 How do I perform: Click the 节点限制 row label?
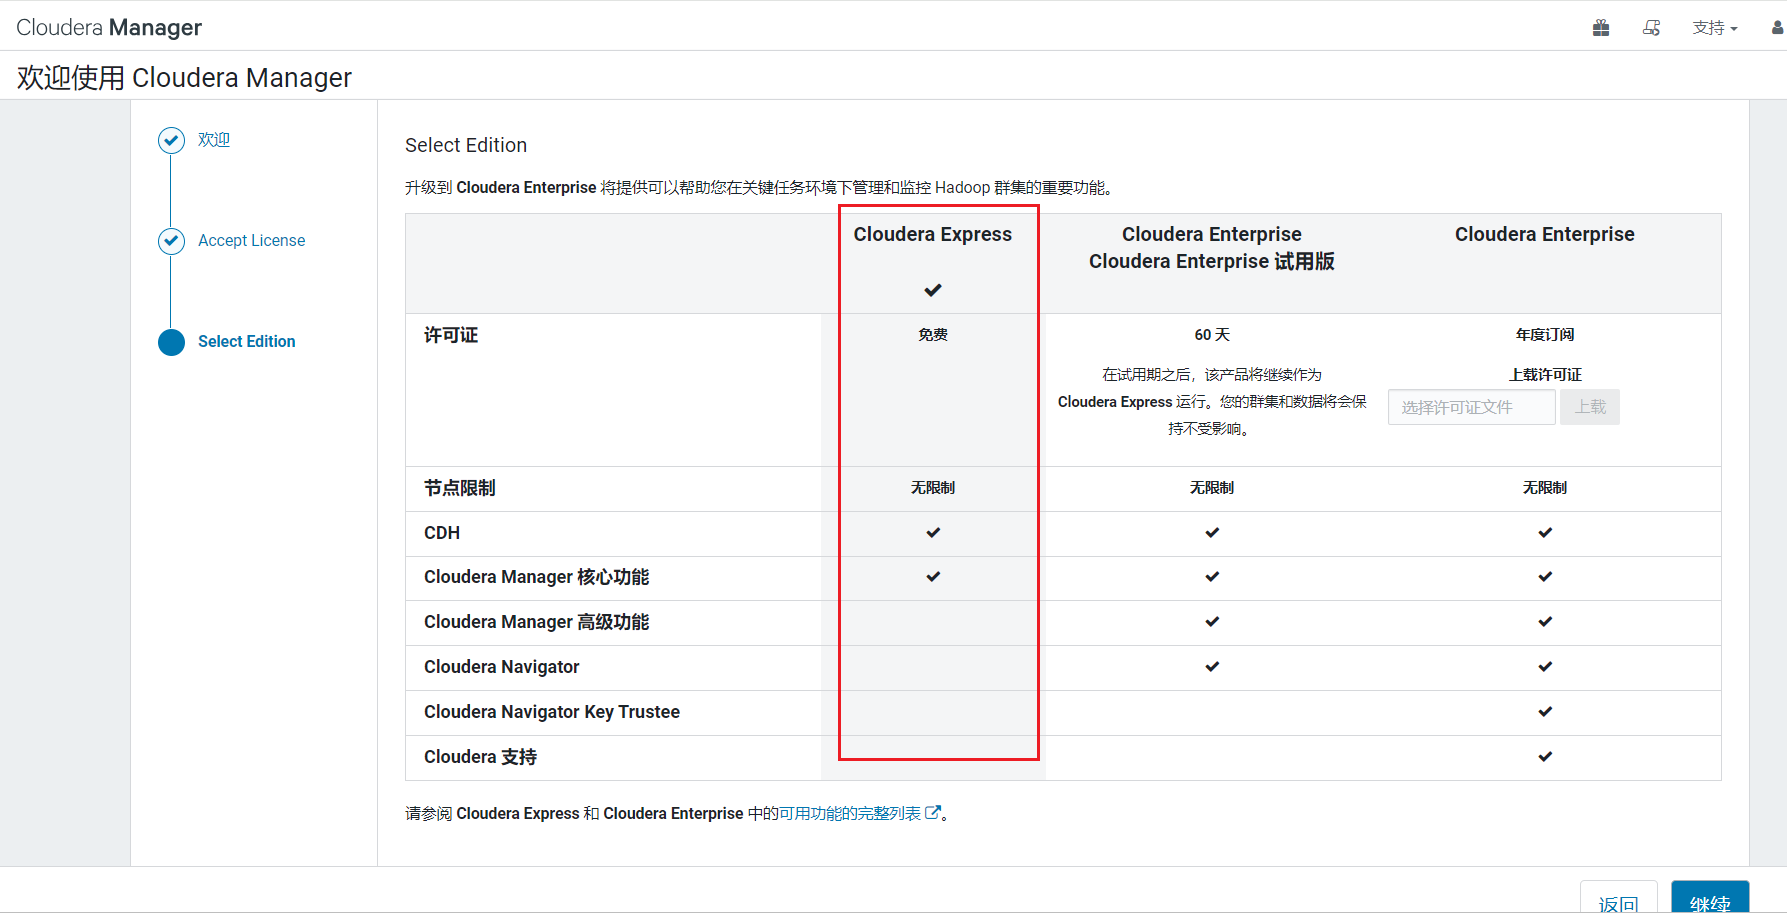tap(460, 488)
